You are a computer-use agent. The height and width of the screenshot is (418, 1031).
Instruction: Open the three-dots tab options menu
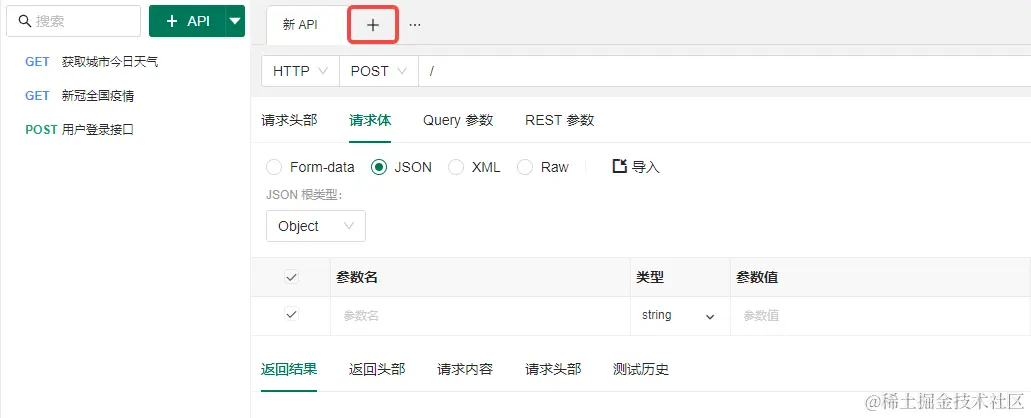click(x=415, y=24)
